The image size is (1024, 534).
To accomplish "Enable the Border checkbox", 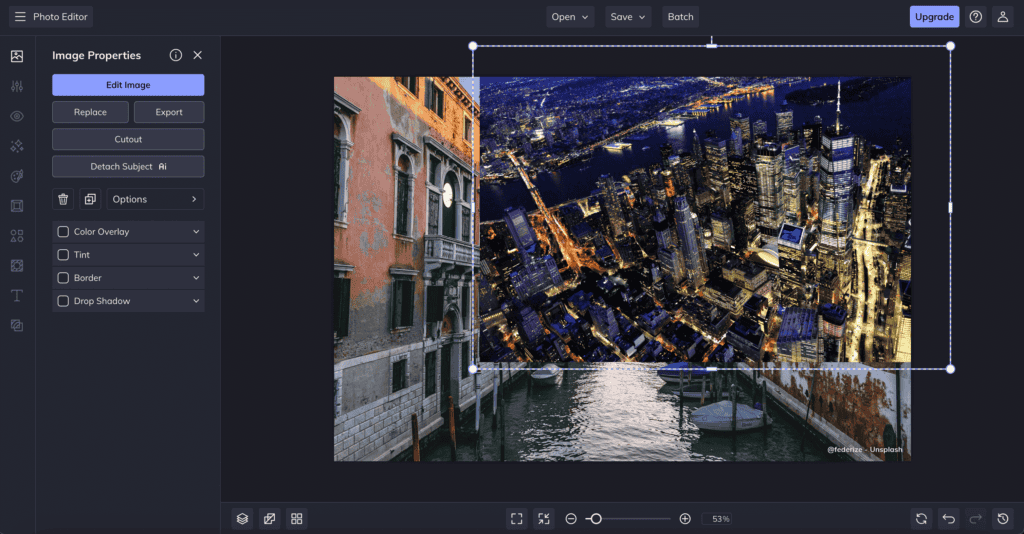I will click(x=63, y=278).
